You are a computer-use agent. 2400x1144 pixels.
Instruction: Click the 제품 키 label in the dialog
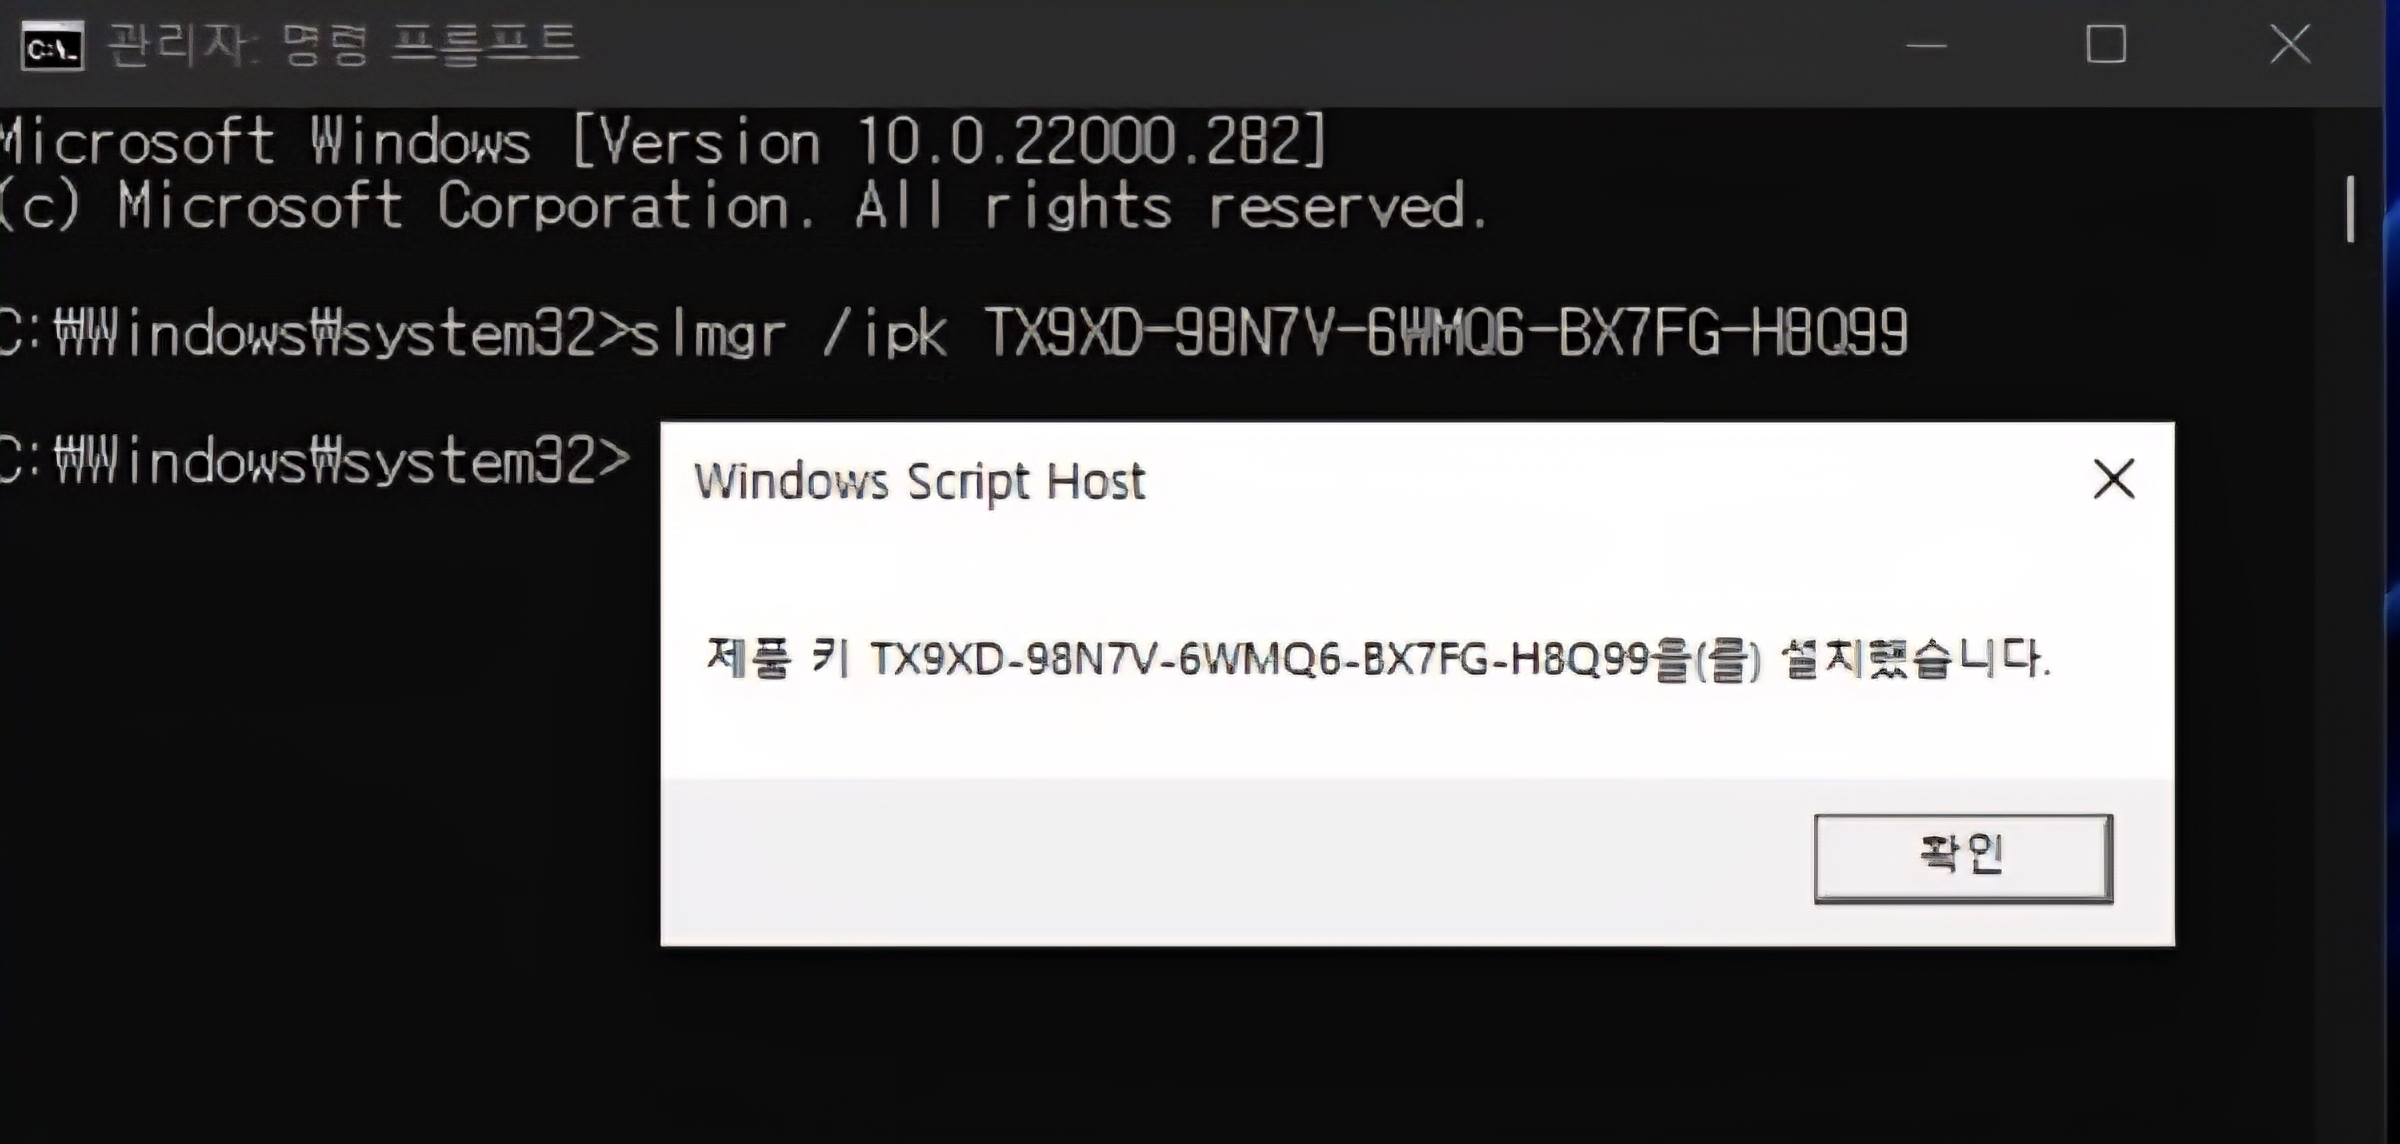(x=778, y=657)
